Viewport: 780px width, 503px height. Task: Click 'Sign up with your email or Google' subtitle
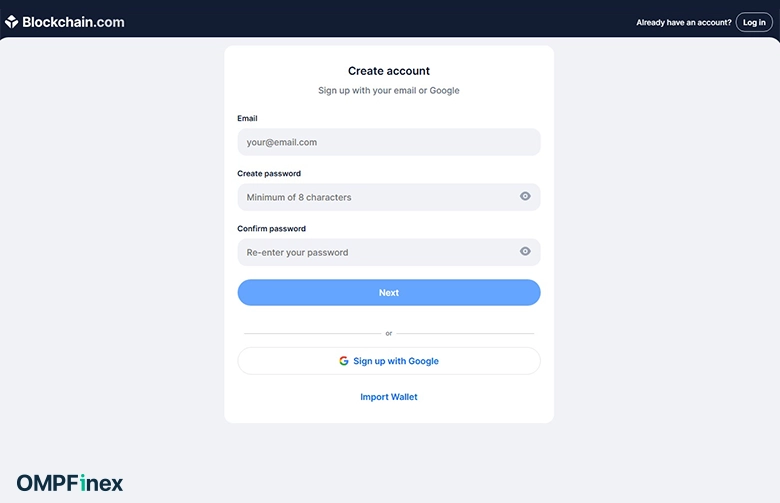[389, 91]
